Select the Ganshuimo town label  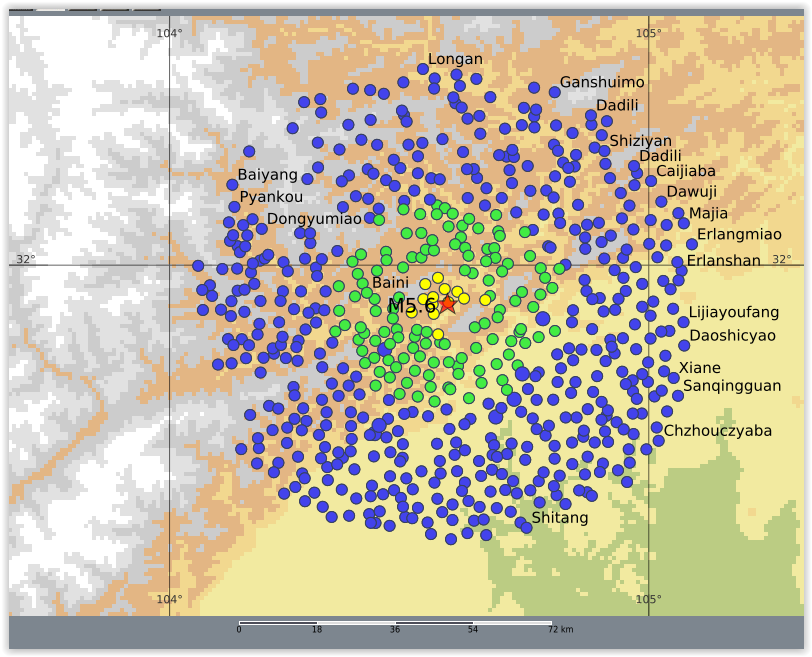click(x=602, y=82)
